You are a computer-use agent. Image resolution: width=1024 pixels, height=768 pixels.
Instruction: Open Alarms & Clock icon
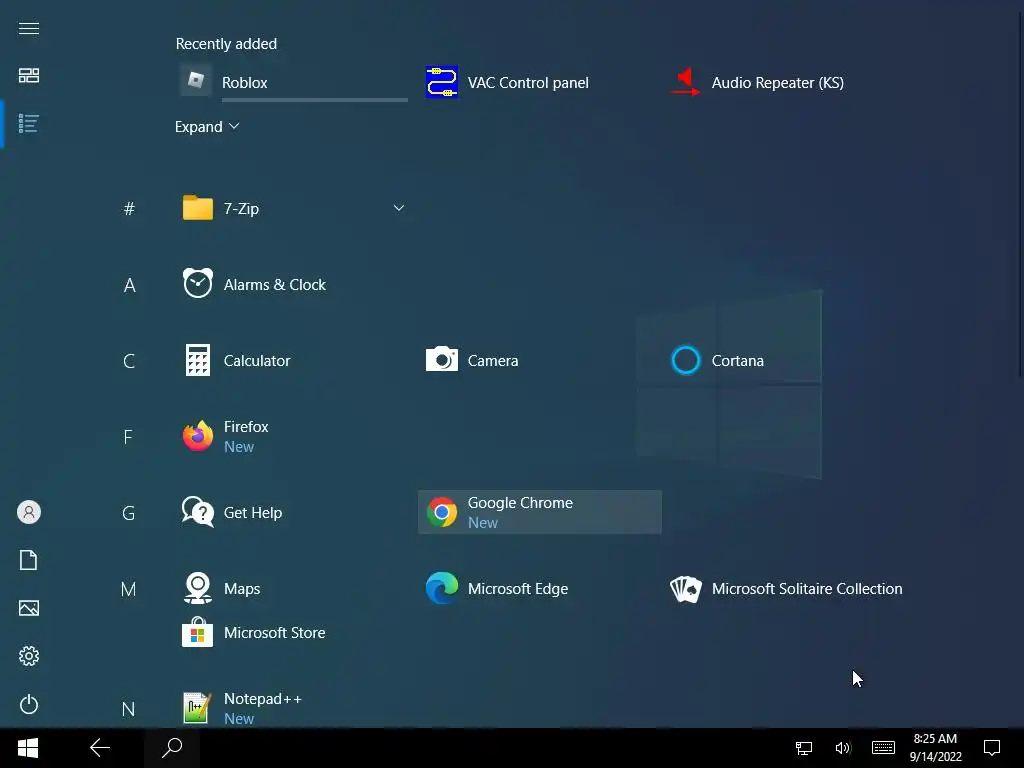198,283
